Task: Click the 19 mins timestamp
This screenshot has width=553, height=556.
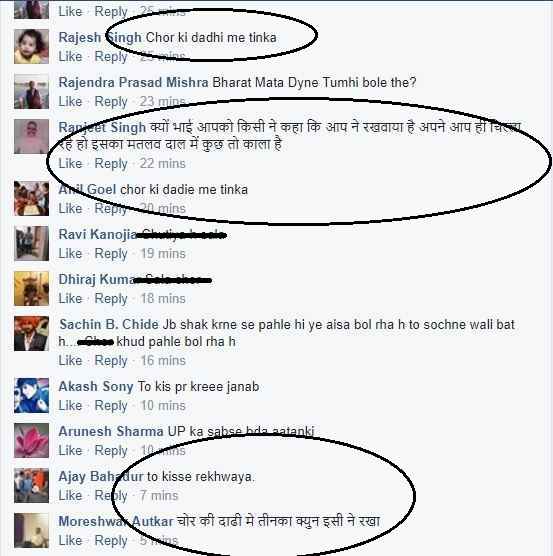Action: pyautogui.click(x=163, y=254)
